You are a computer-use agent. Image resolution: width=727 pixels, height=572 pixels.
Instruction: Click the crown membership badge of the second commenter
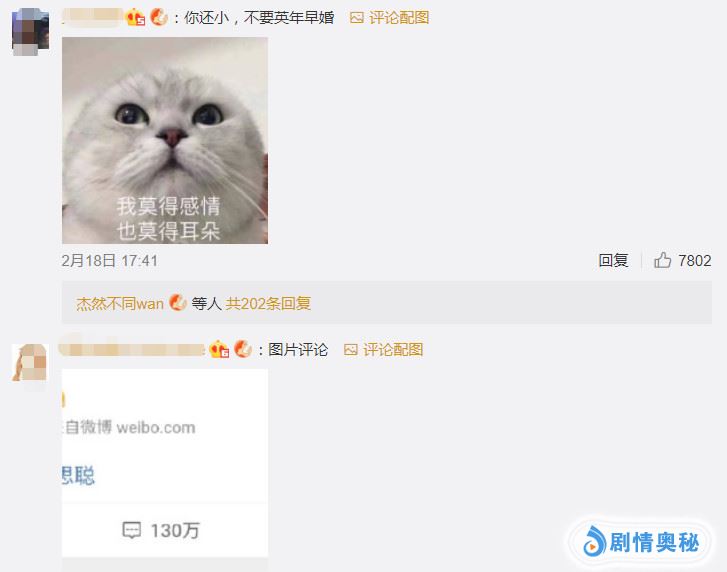coord(219,349)
